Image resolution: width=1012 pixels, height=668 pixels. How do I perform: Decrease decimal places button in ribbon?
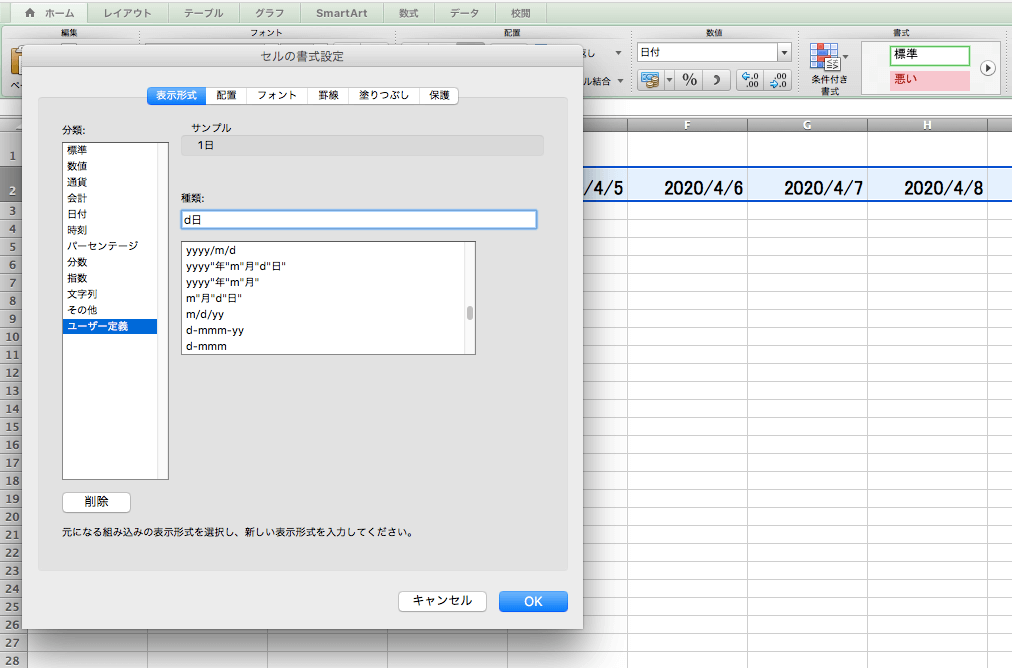click(778, 80)
